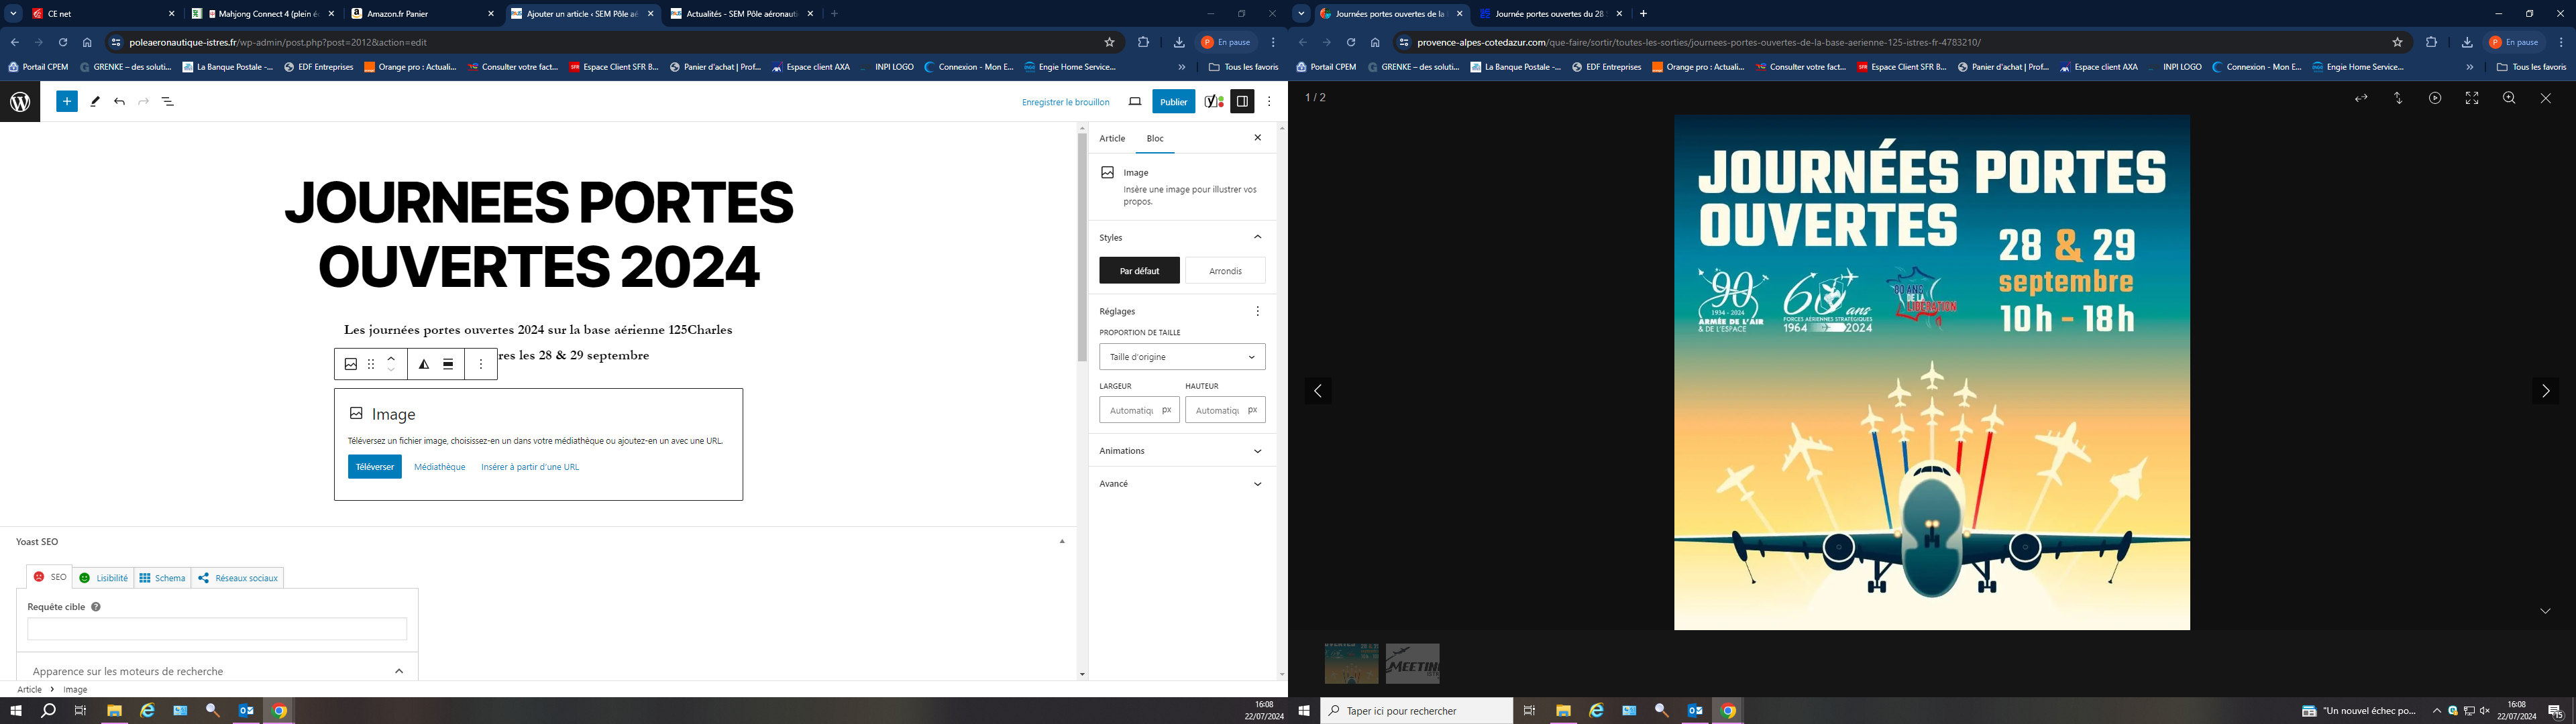This screenshot has width=2576, height=724.
Task: Open Proportion de taille dropdown
Action: (1182, 357)
